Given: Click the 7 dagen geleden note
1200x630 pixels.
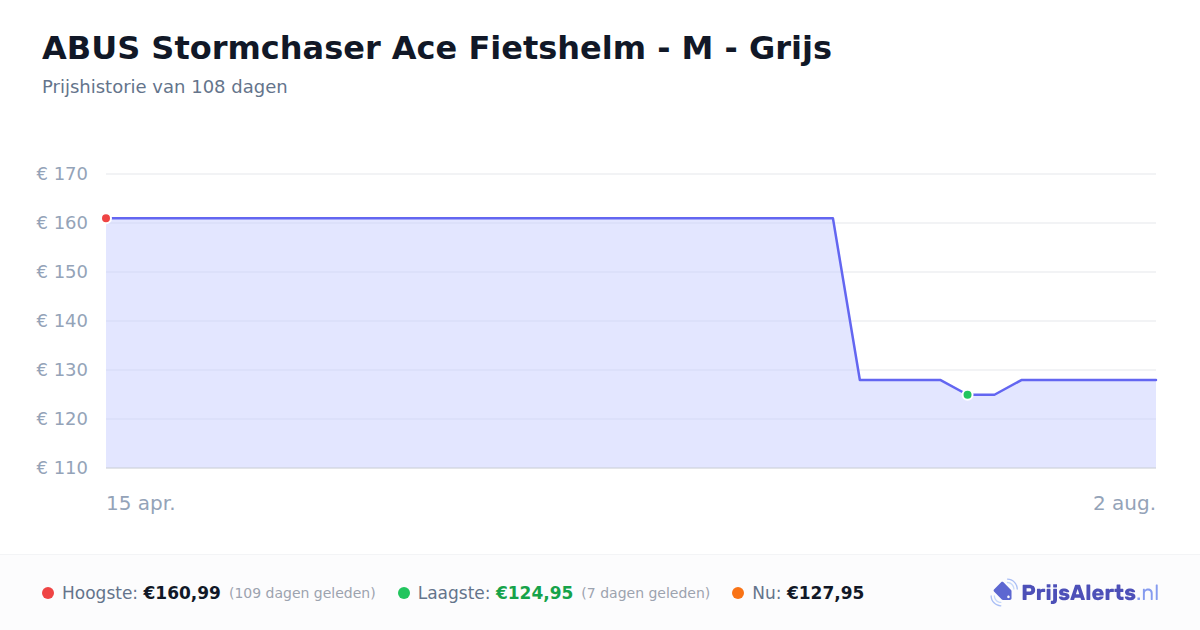Looking at the screenshot, I should point(646,593).
